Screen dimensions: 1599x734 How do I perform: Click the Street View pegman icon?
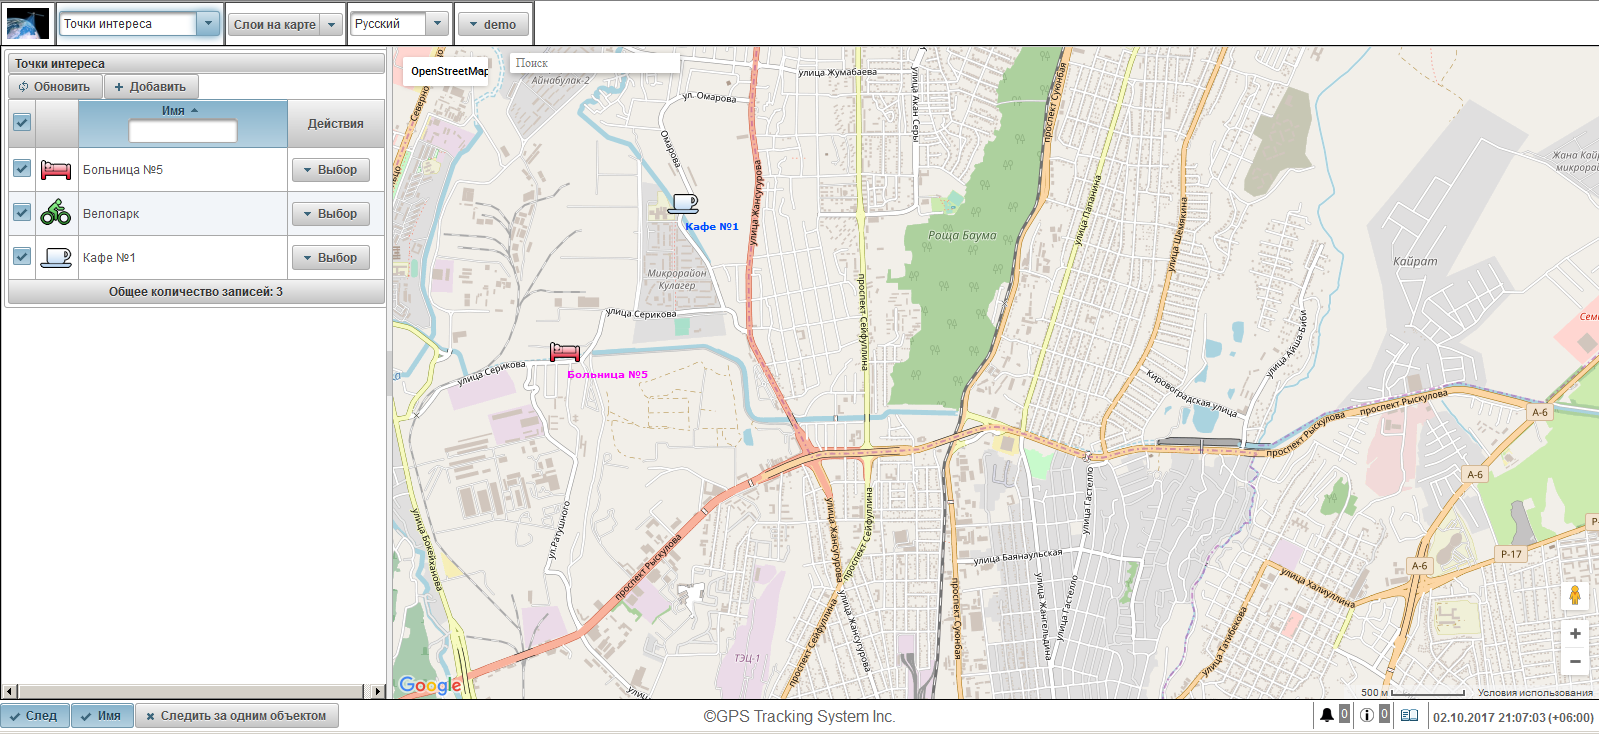pos(1574,596)
